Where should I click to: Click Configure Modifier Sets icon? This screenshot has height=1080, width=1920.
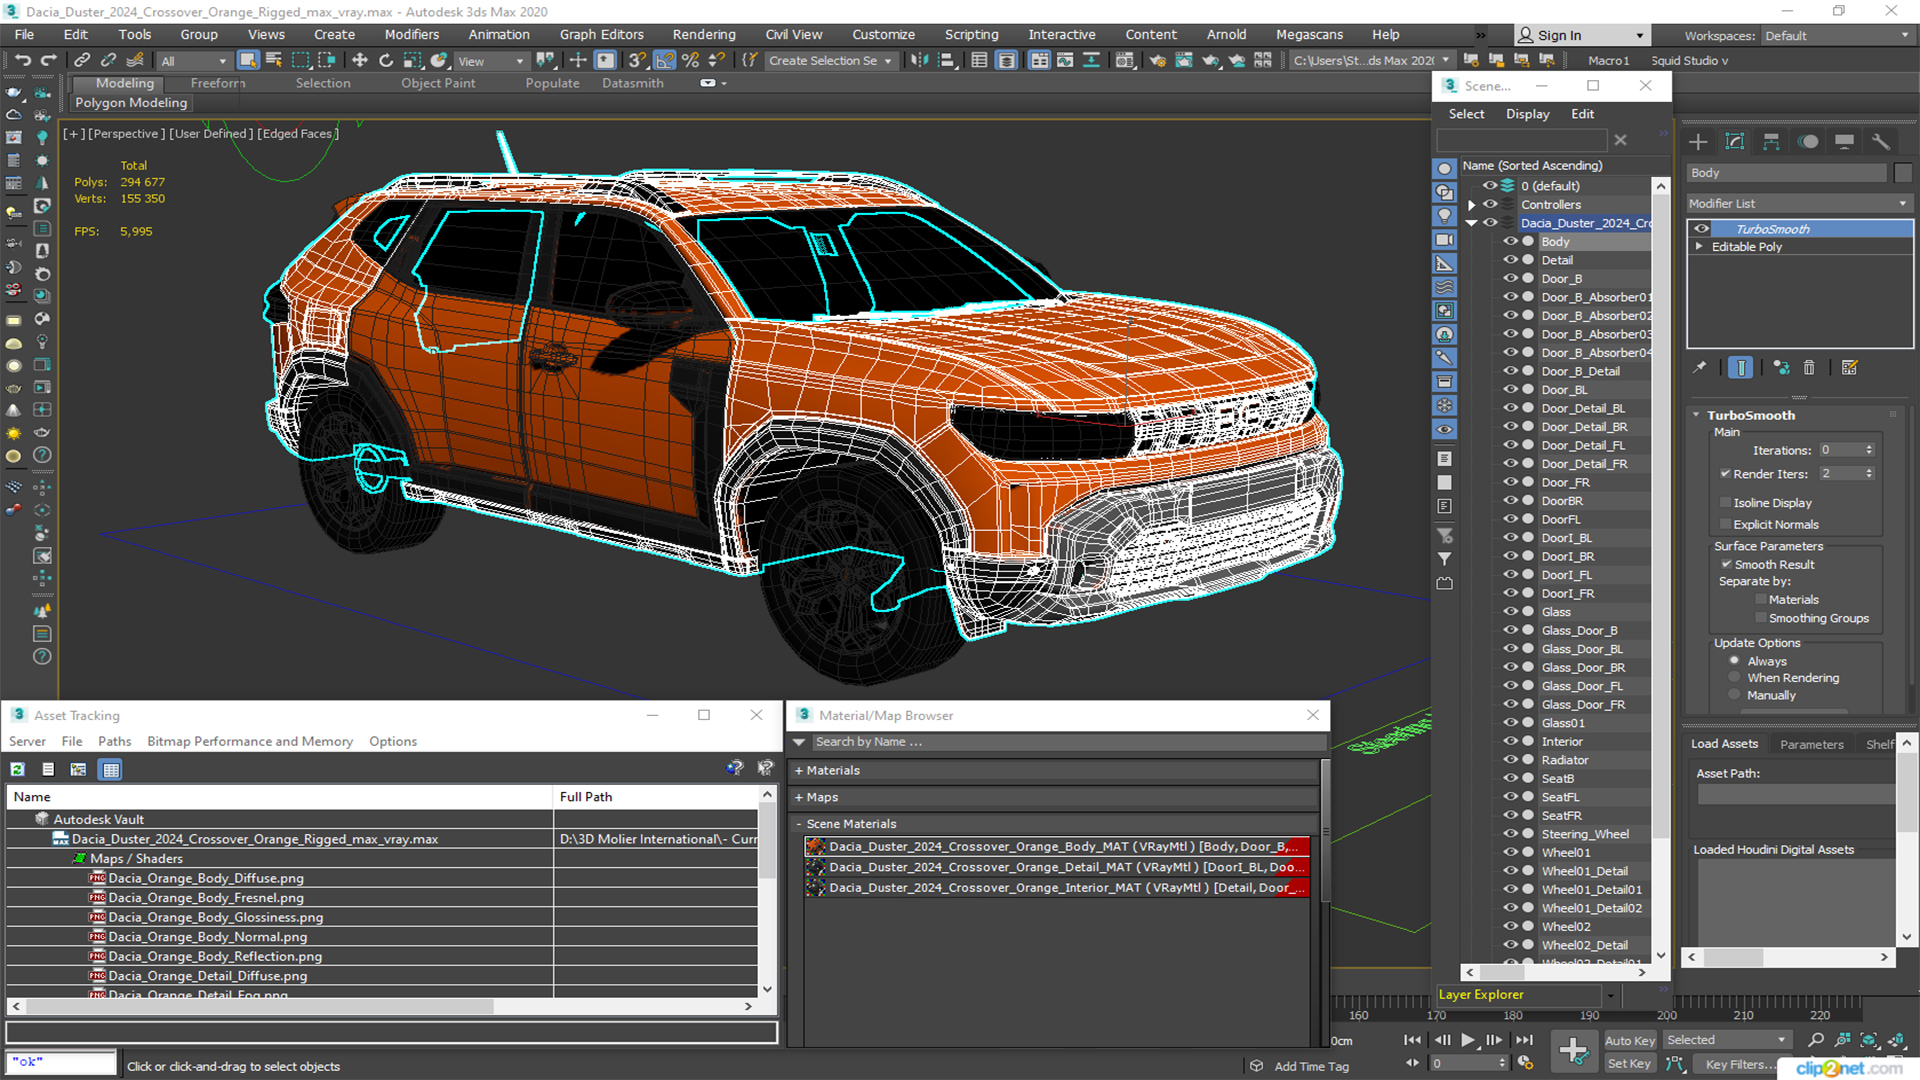click(x=1850, y=368)
